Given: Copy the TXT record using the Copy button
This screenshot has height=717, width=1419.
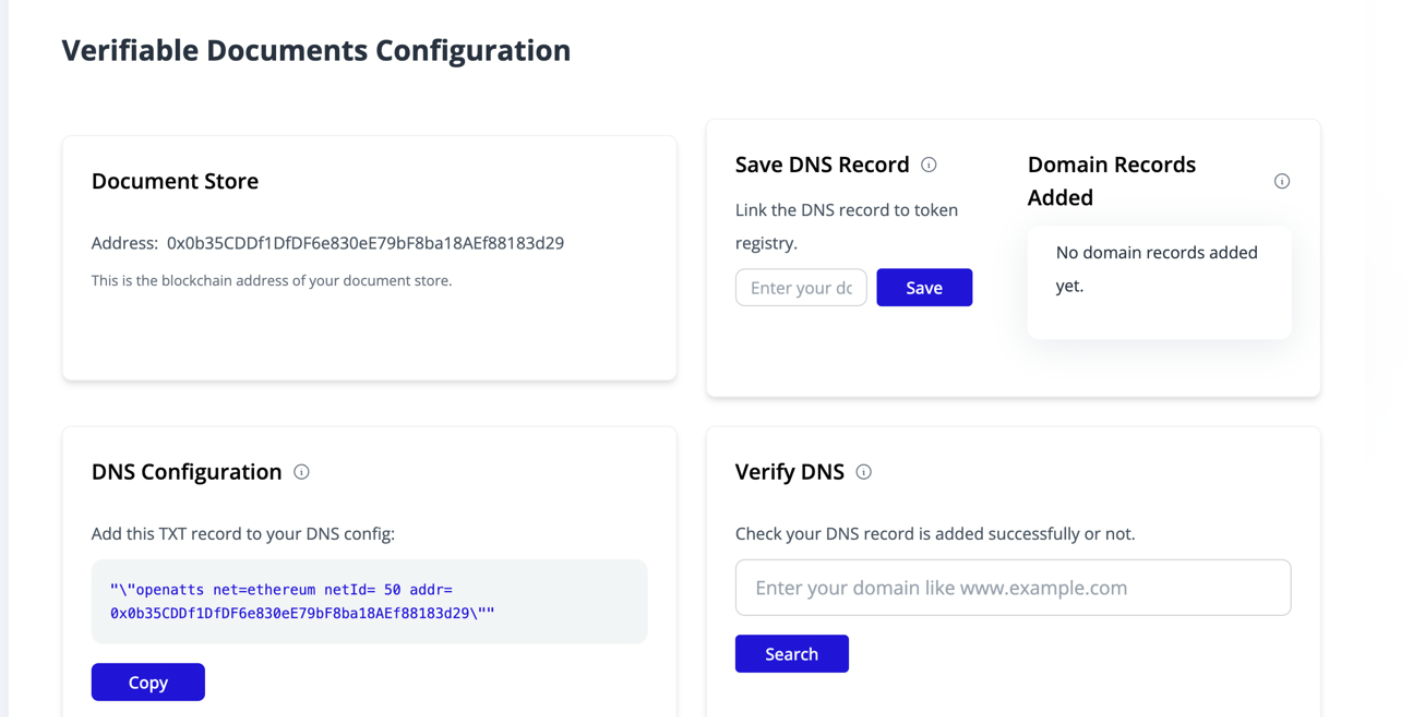Looking at the screenshot, I should point(148,681).
